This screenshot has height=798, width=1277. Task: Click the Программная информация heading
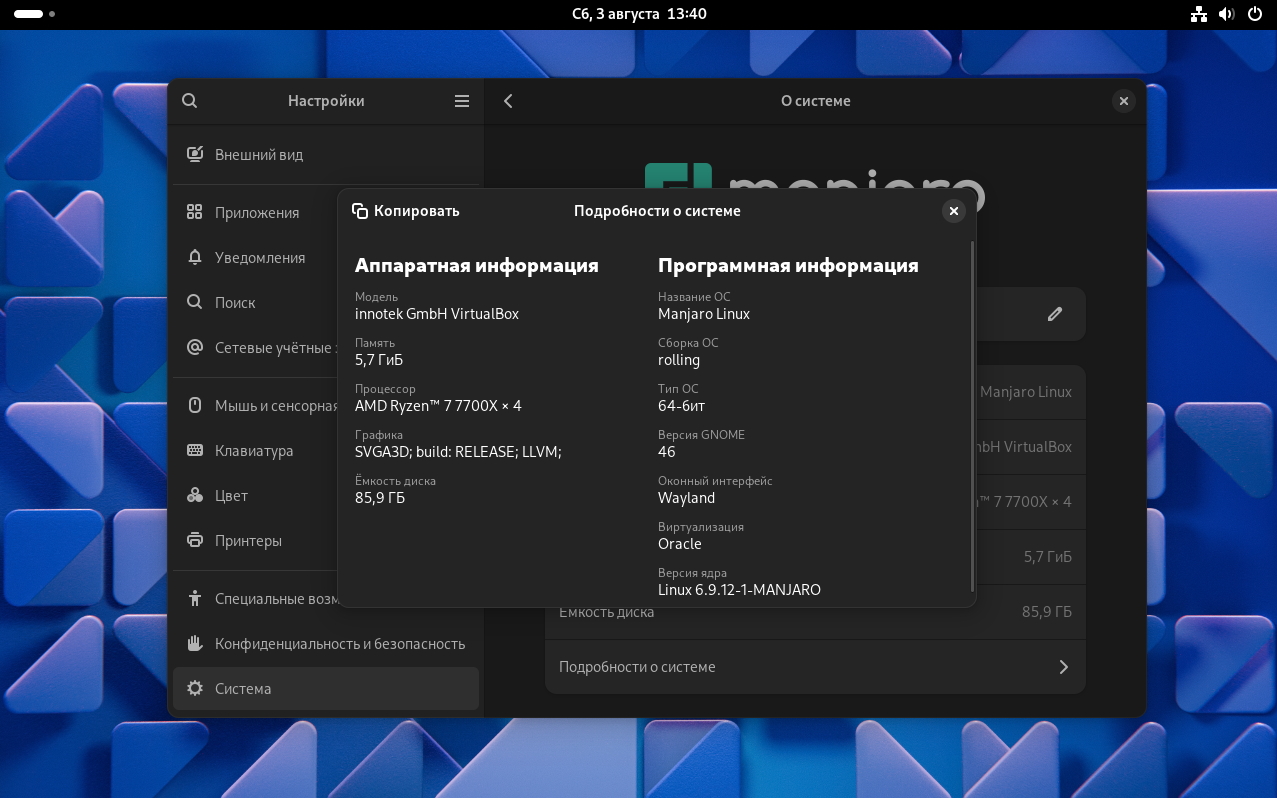788,265
